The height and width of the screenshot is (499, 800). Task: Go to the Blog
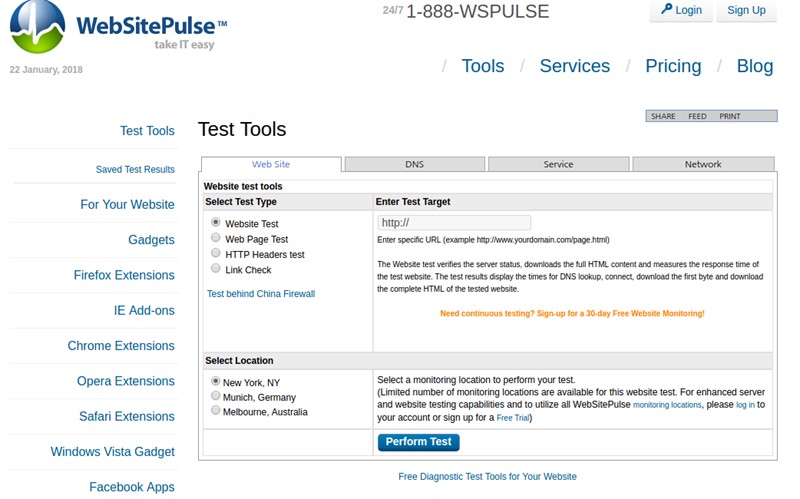click(x=755, y=66)
